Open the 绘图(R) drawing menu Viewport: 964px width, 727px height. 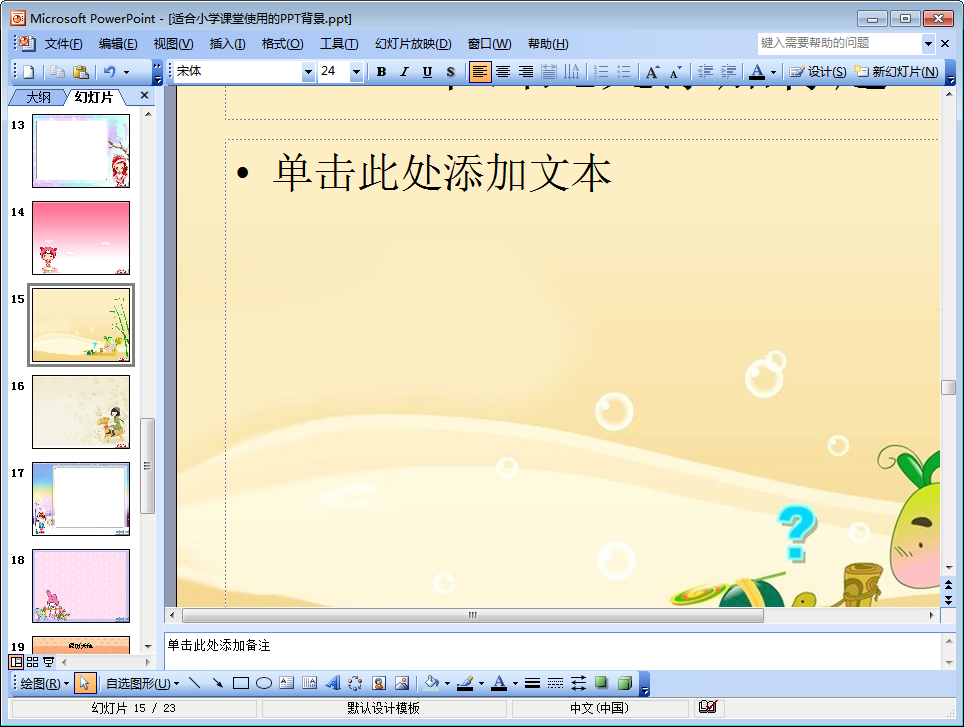click(x=44, y=683)
